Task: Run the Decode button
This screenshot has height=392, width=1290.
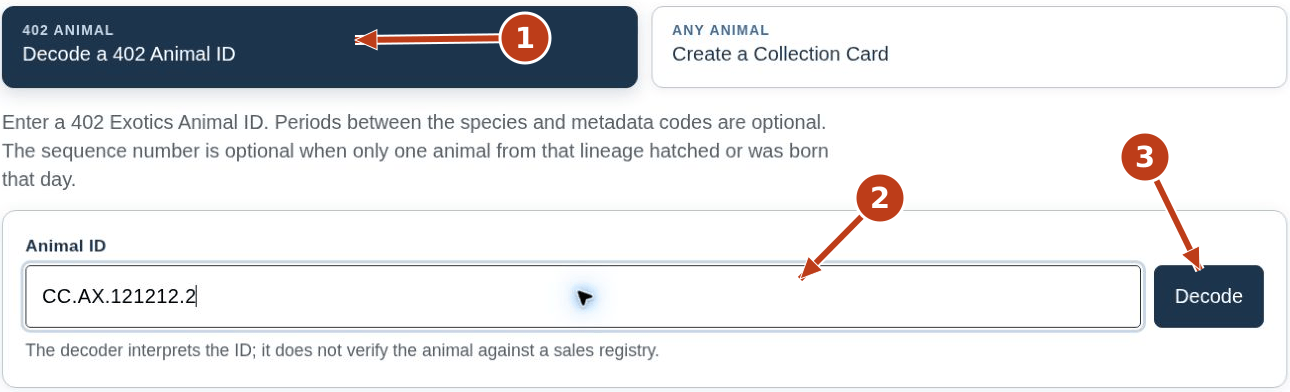Action: point(1209,296)
